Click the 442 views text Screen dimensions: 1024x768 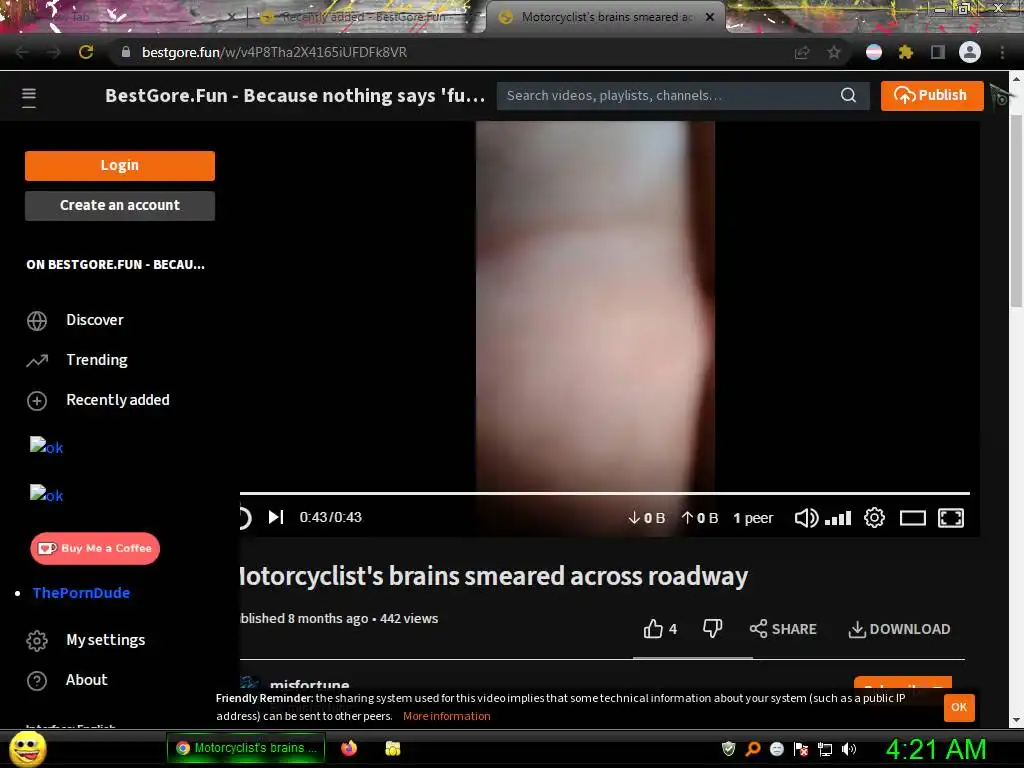click(409, 618)
